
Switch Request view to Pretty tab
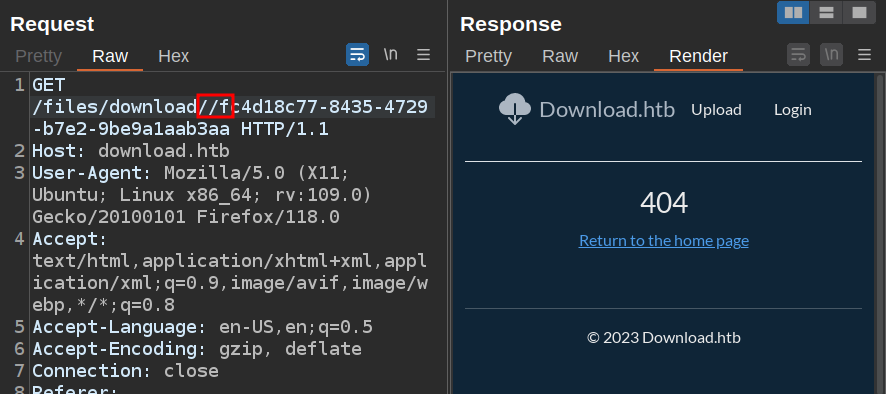coord(38,57)
